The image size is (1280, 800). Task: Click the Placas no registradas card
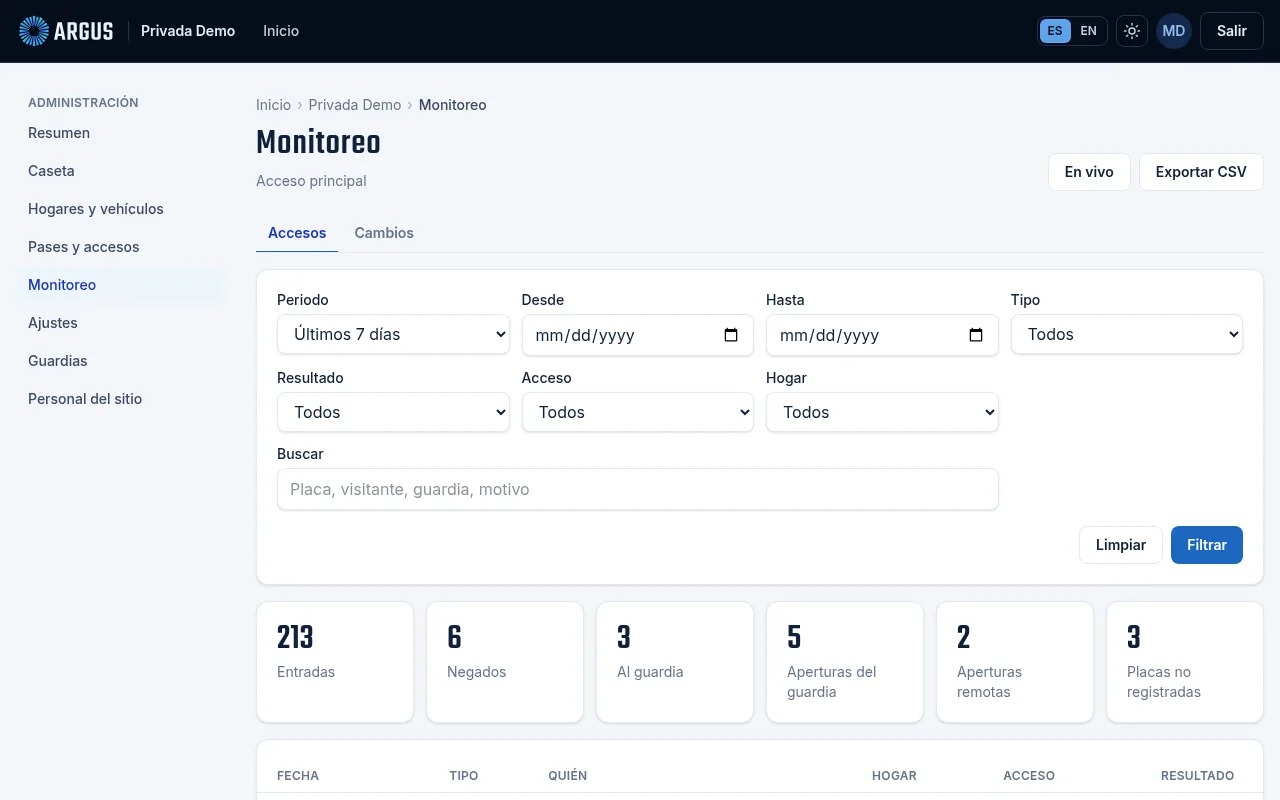pos(1185,662)
